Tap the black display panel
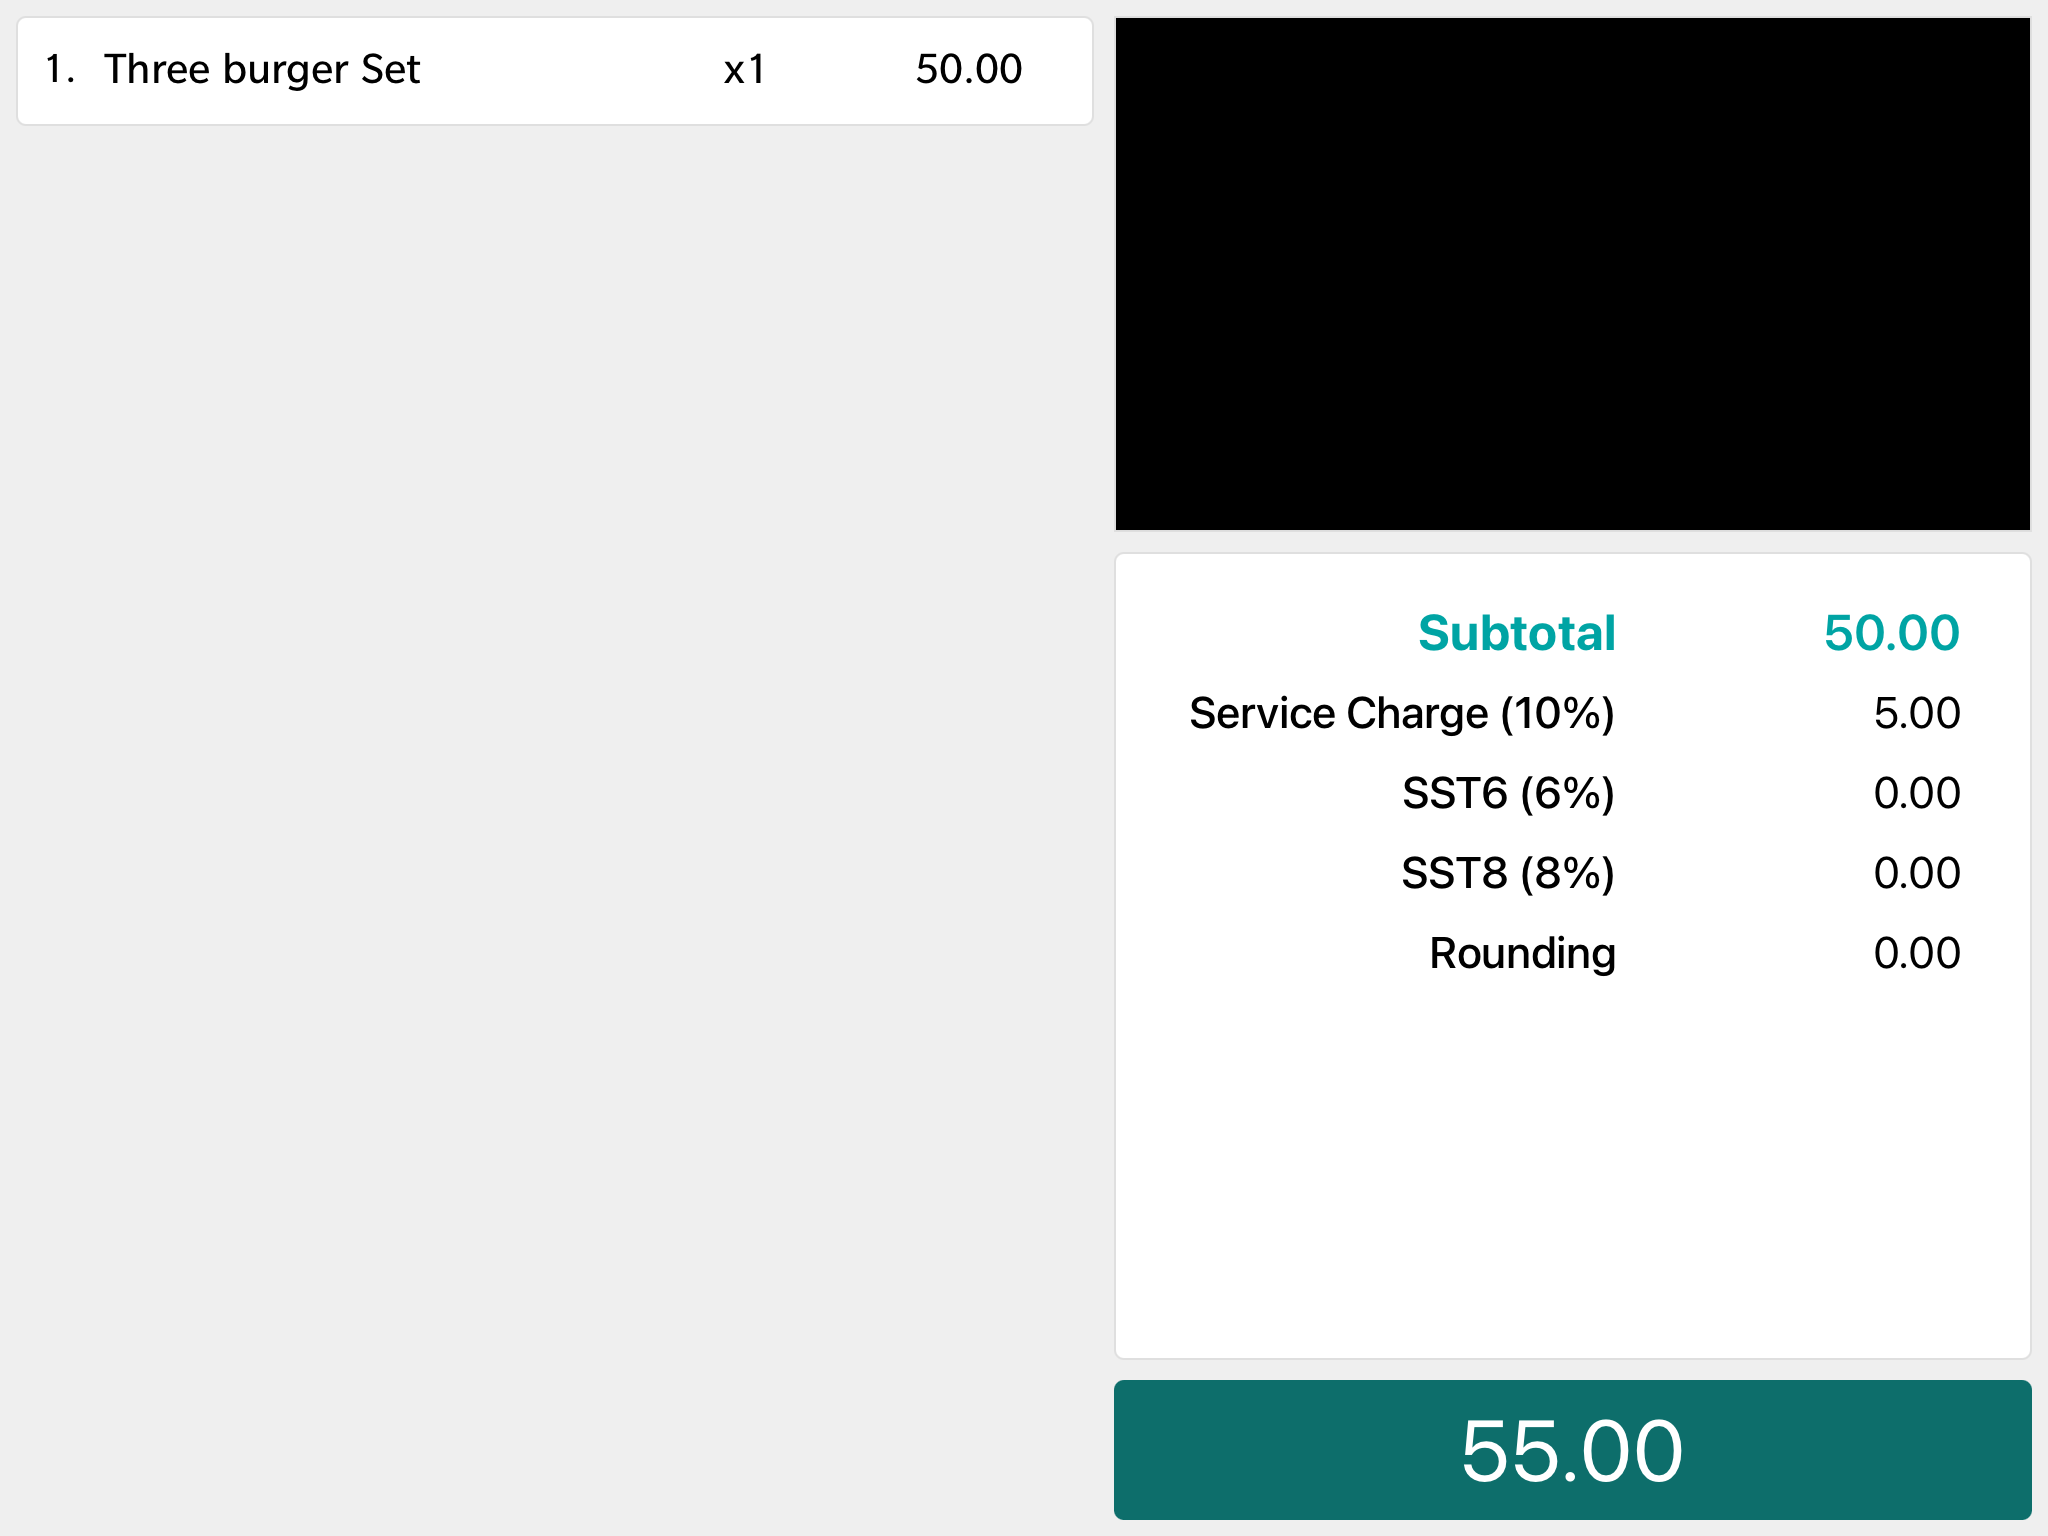Image resolution: width=2048 pixels, height=1536 pixels. coord(1572,273)
